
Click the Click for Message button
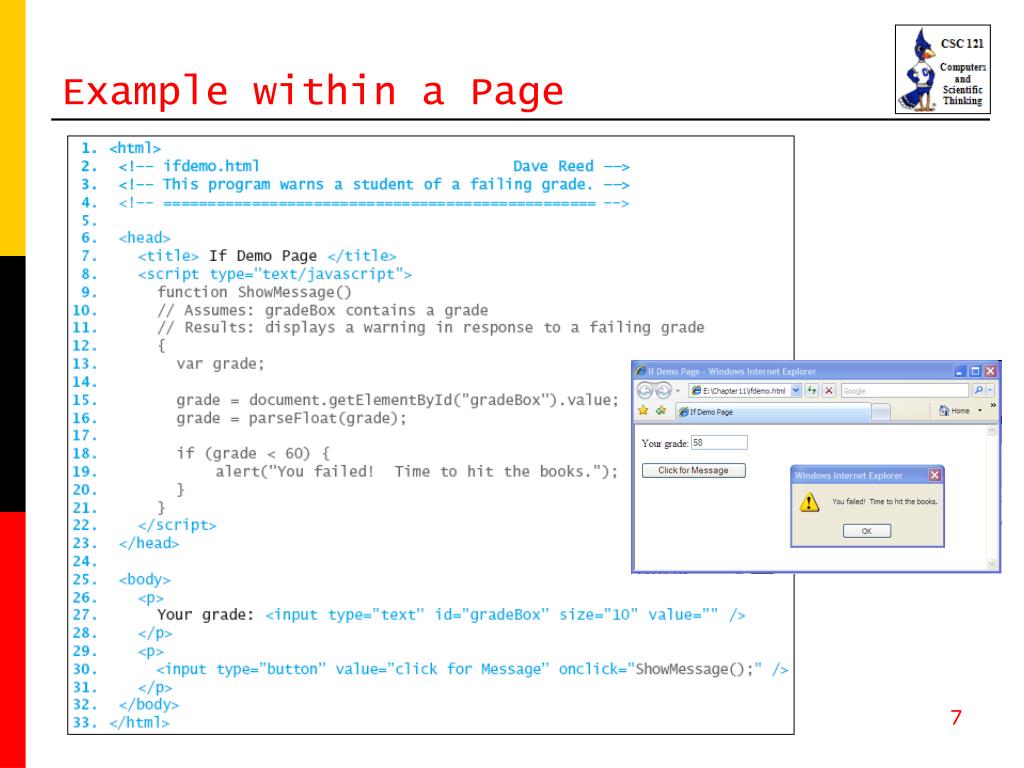click(694, 470)
